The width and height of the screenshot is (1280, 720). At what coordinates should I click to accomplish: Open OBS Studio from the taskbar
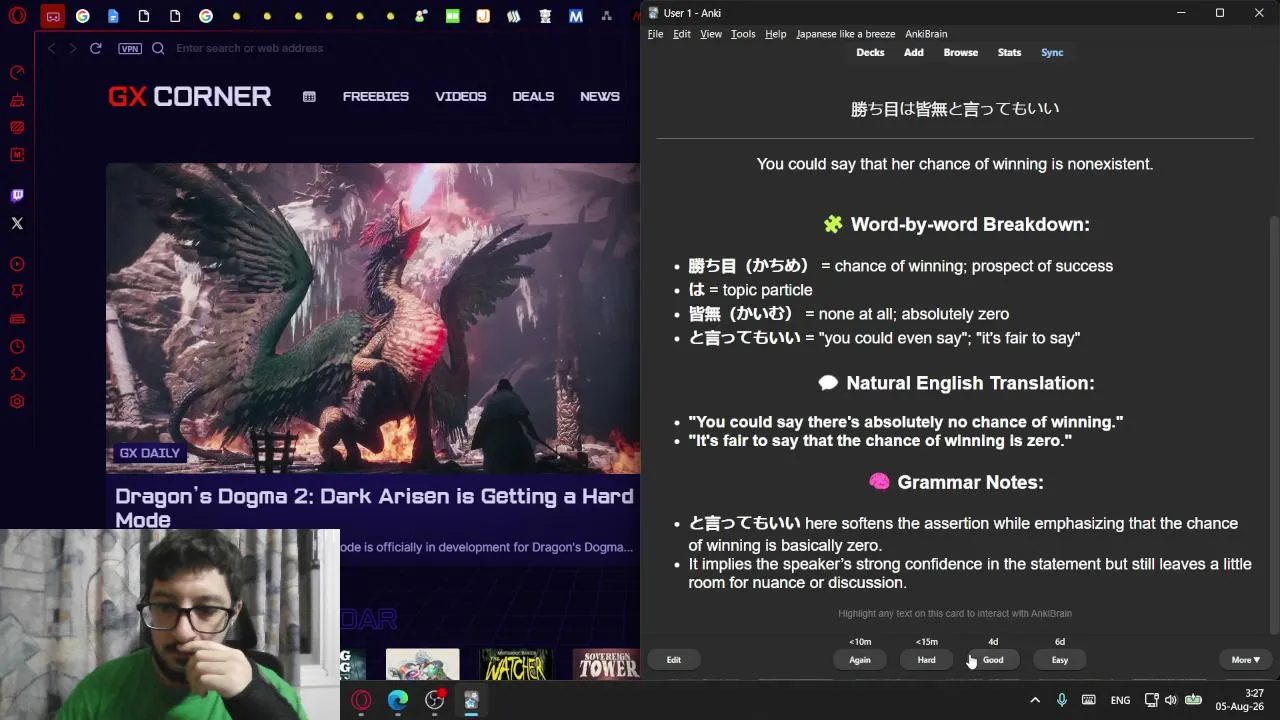[x=435, y=700]
